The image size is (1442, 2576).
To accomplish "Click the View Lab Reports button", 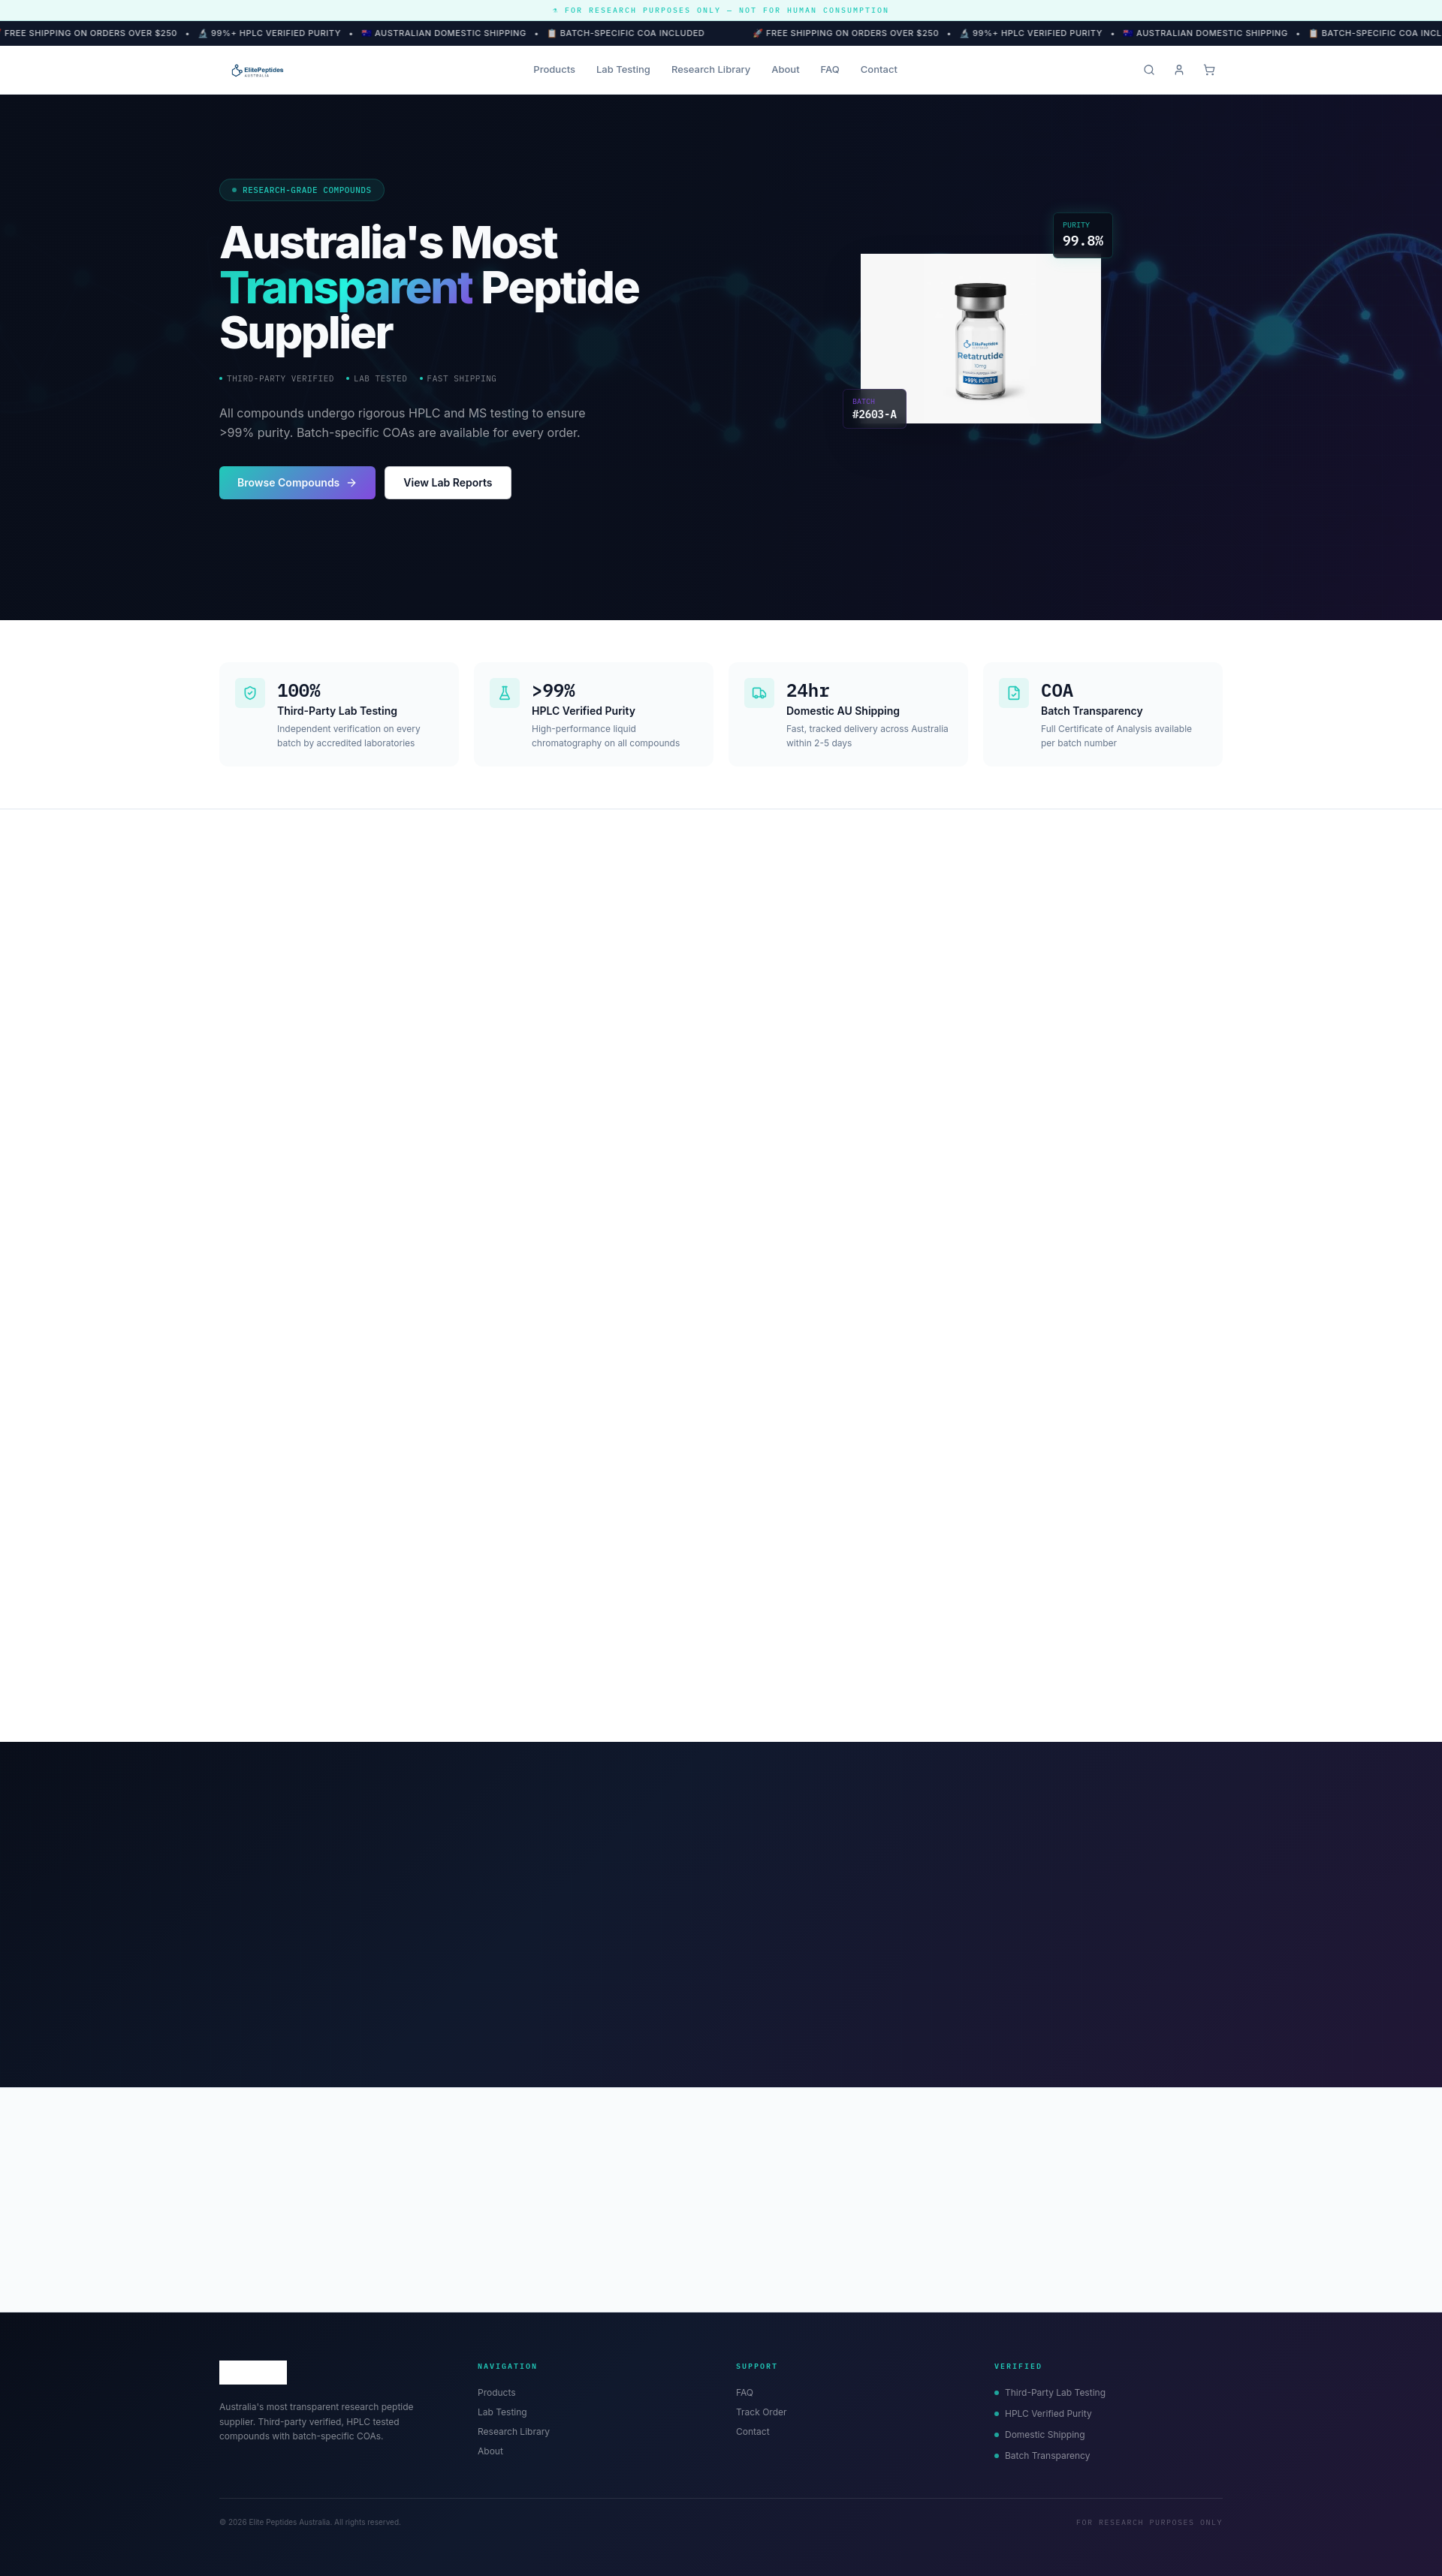I will [x=448, y=483].
